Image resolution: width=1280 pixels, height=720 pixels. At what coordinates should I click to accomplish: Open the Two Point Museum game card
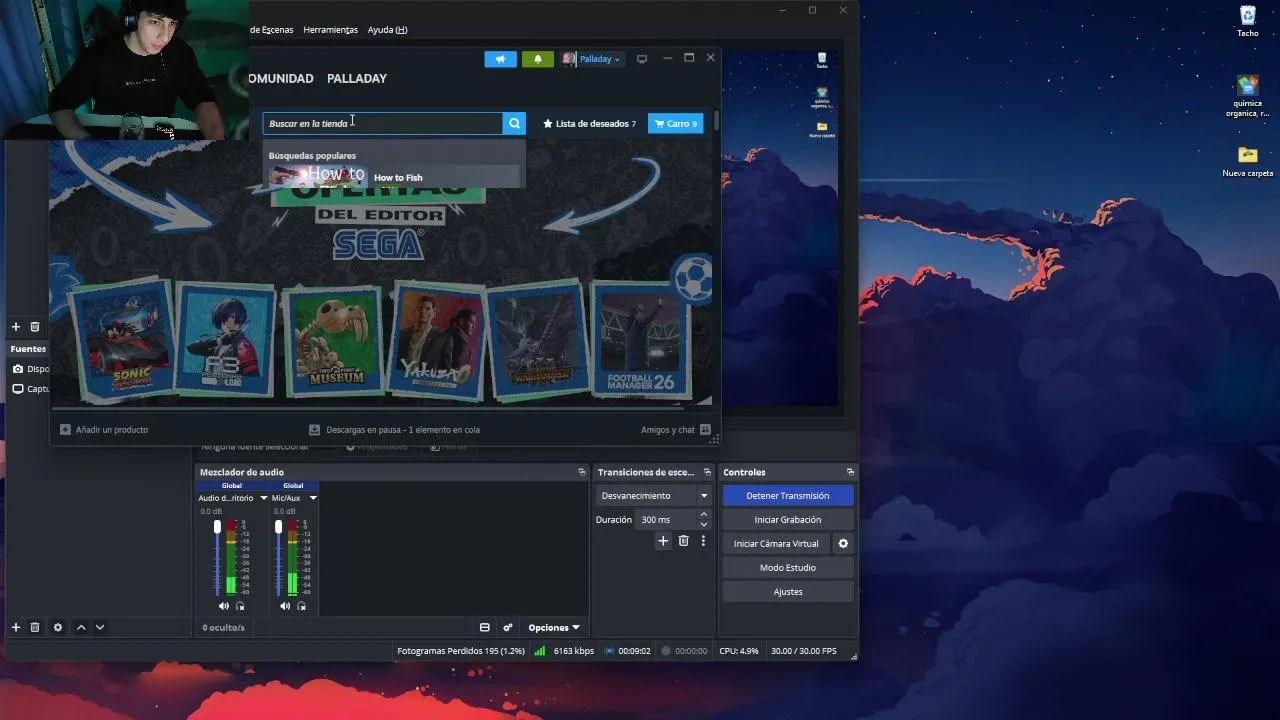pos(332,341)
